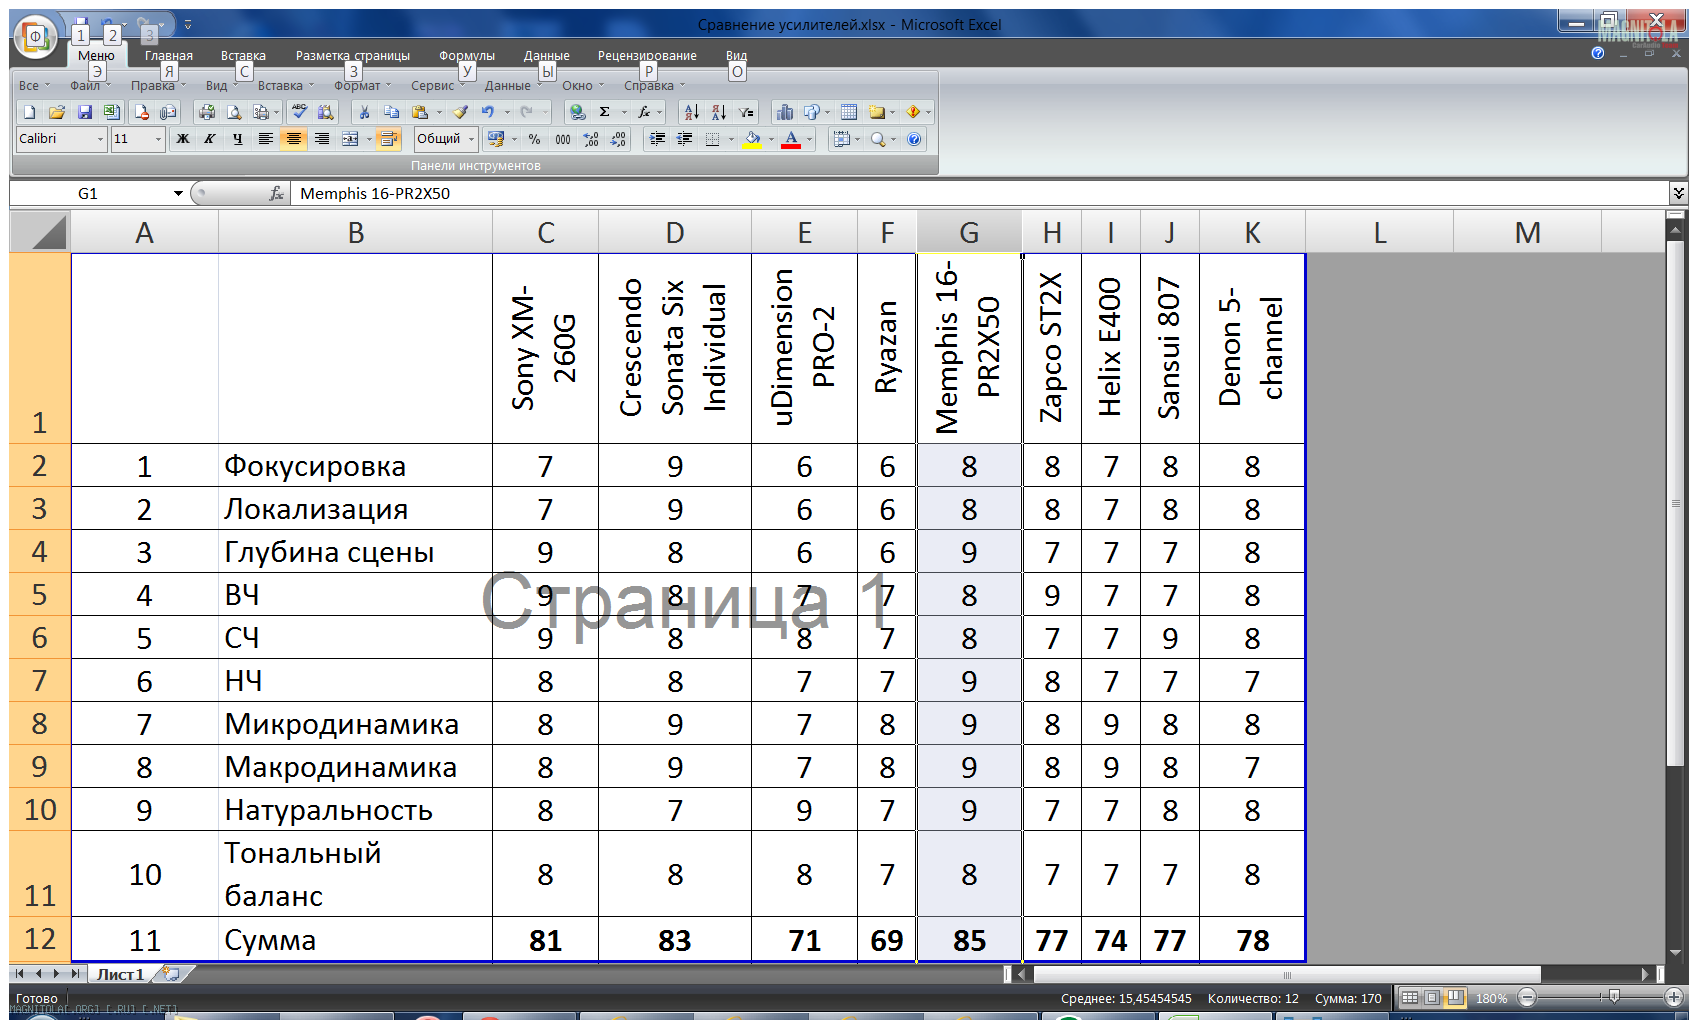1698x1020 pixels.
Task: Select column header L
Action: 1380,233
